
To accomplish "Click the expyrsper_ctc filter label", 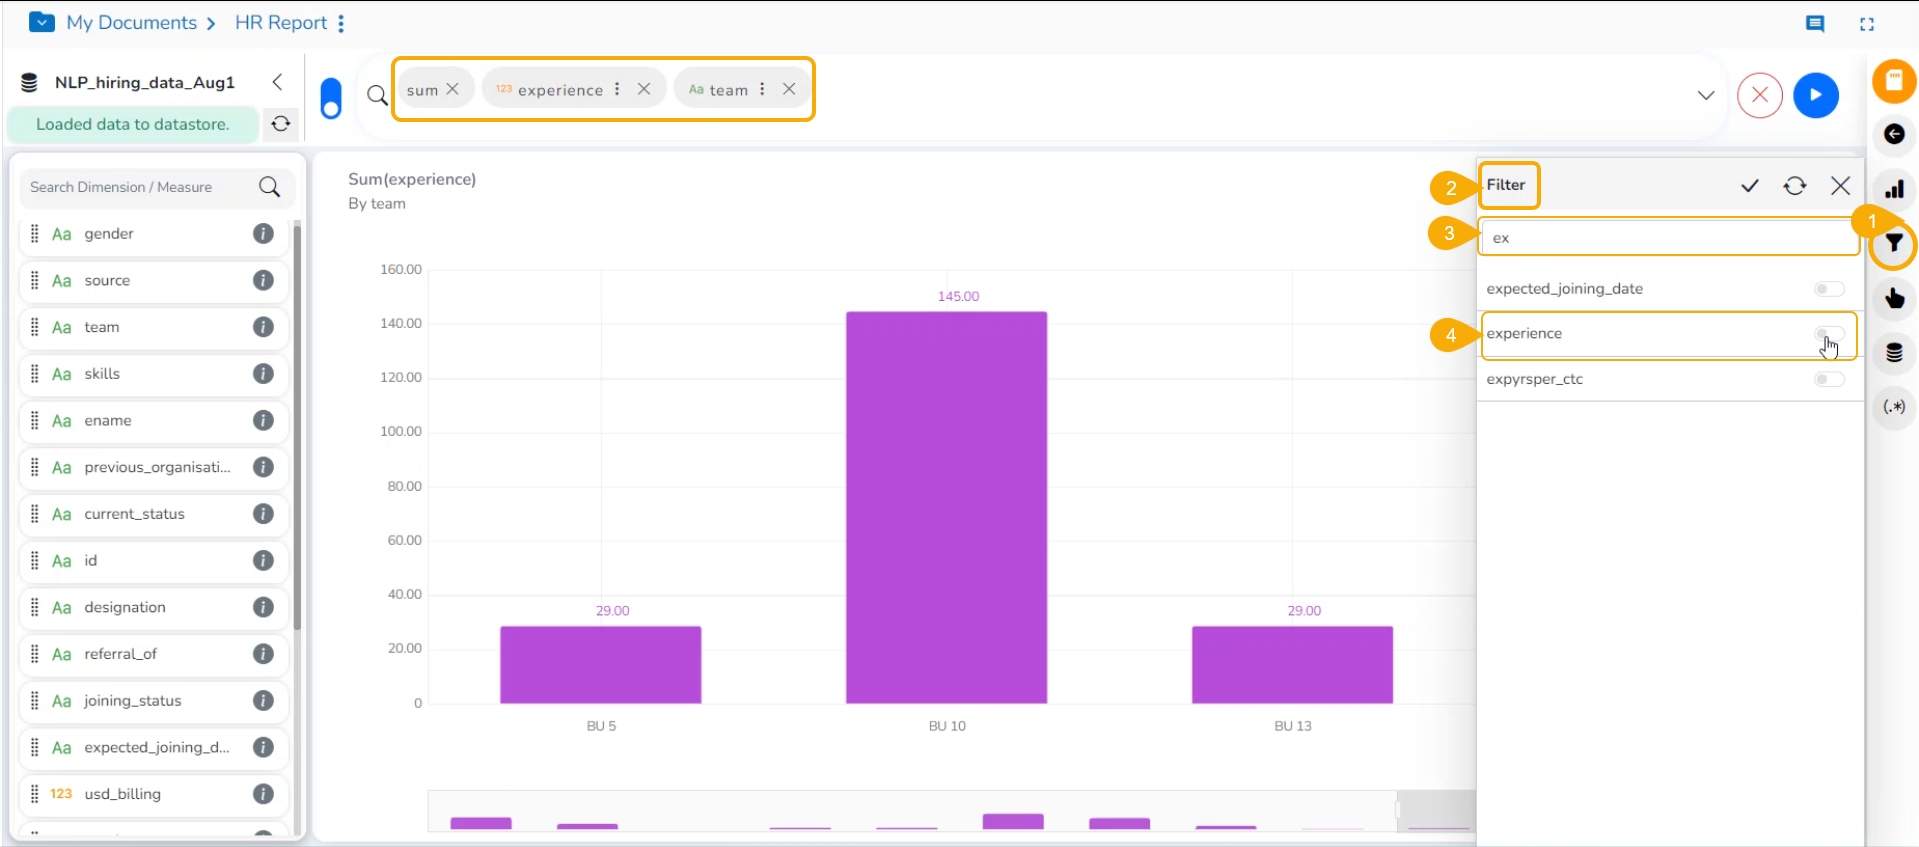I will point(1535,380).
